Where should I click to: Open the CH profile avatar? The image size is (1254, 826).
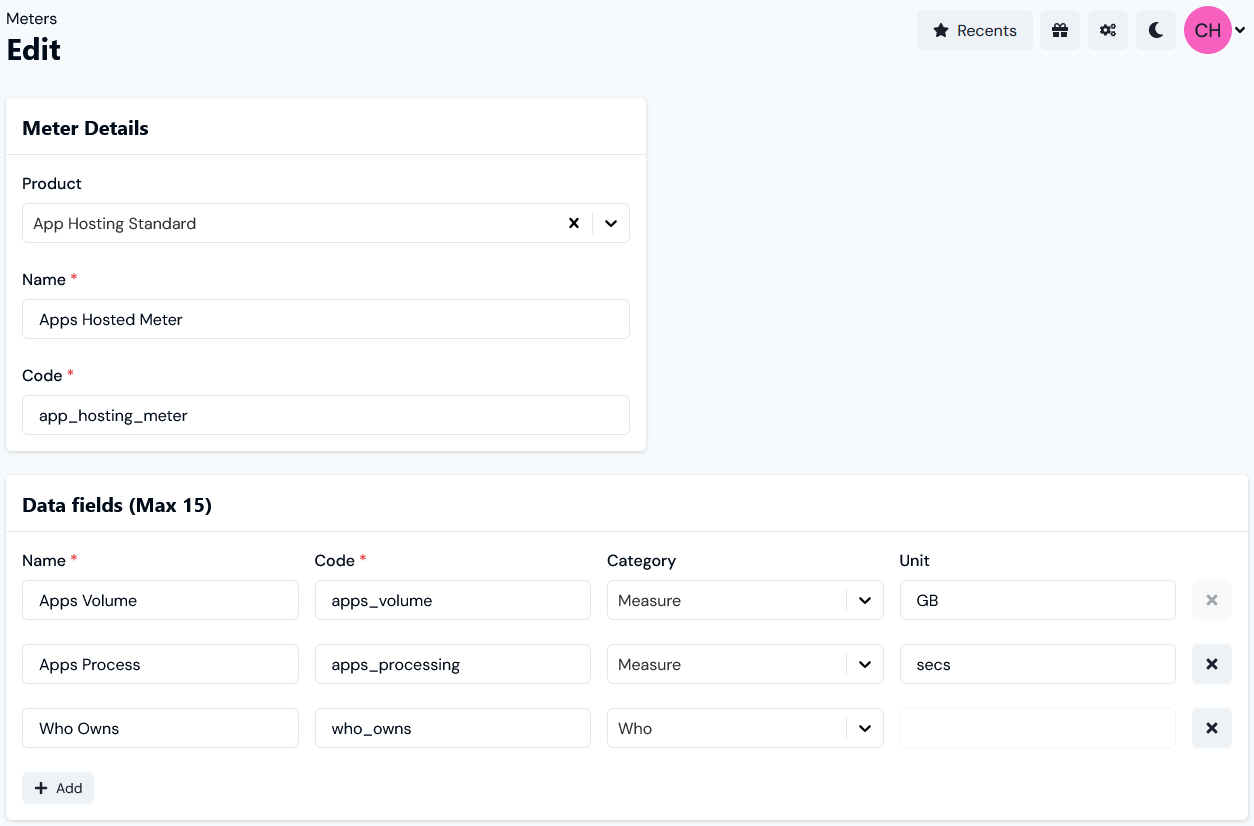tap(1207, 30)
